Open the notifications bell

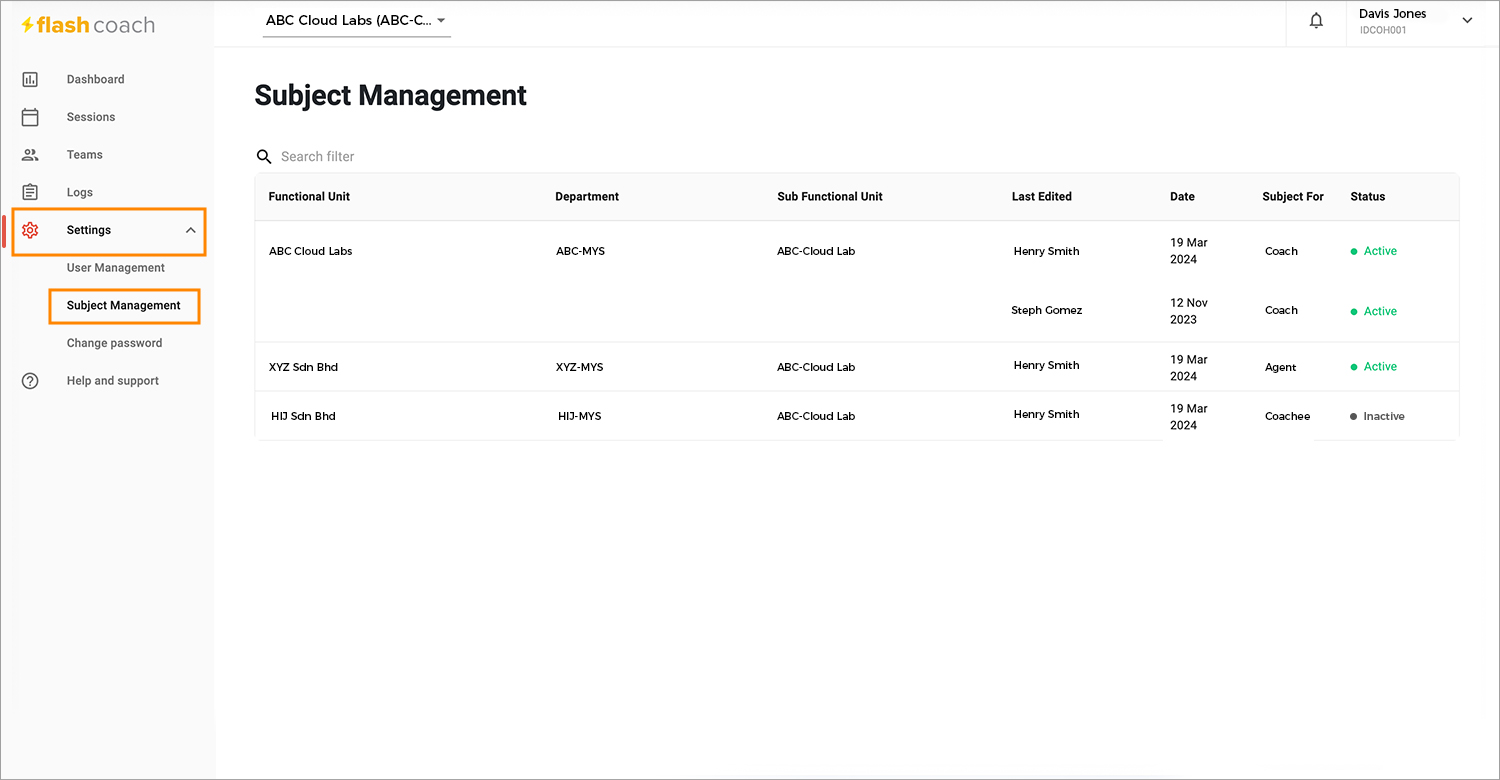[1317, 21]
